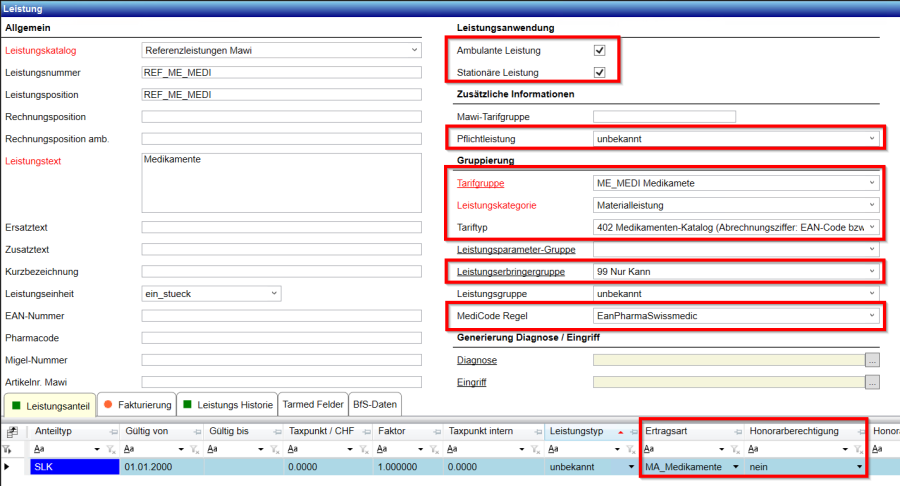The width and height of the screenshot is (900, 486).
Task: Clear the Leistungstyp column filter
Action: tap(631, 449)
